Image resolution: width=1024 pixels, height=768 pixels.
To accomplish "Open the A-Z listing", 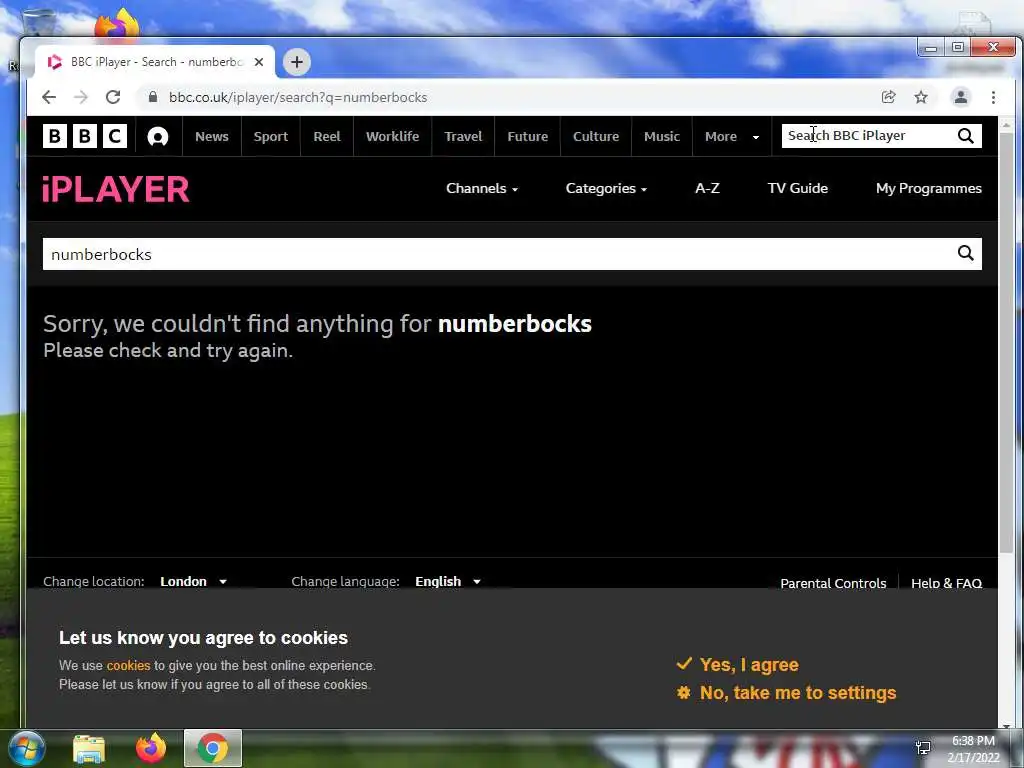I will click(x=707, y=188).
